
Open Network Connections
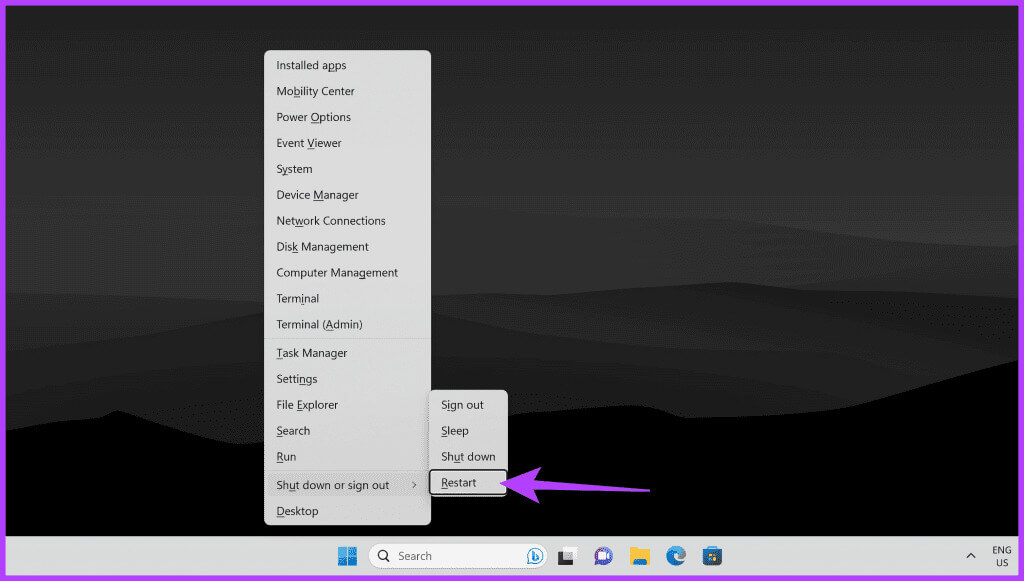(347, 221)
